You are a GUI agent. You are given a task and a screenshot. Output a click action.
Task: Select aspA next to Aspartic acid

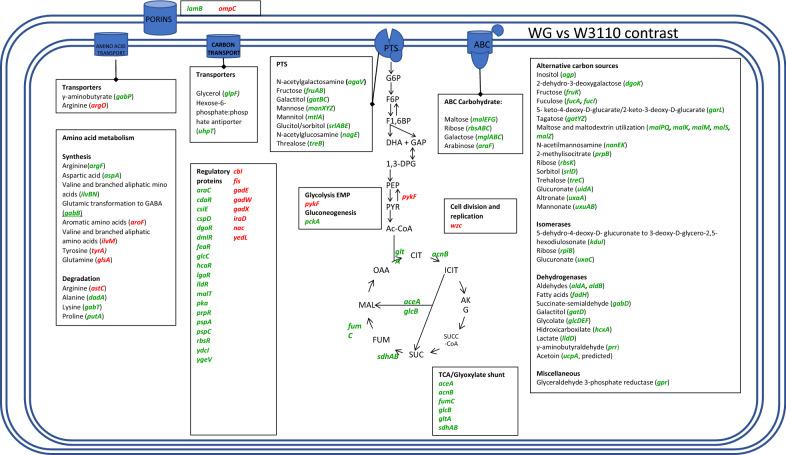[x=112, y=175]
